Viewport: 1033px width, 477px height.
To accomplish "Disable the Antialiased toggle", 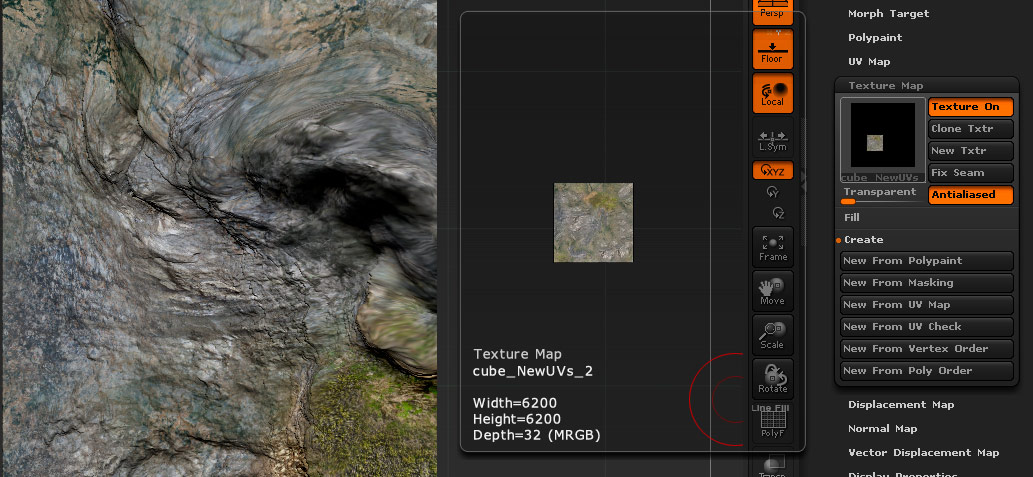I will (970, 195).
